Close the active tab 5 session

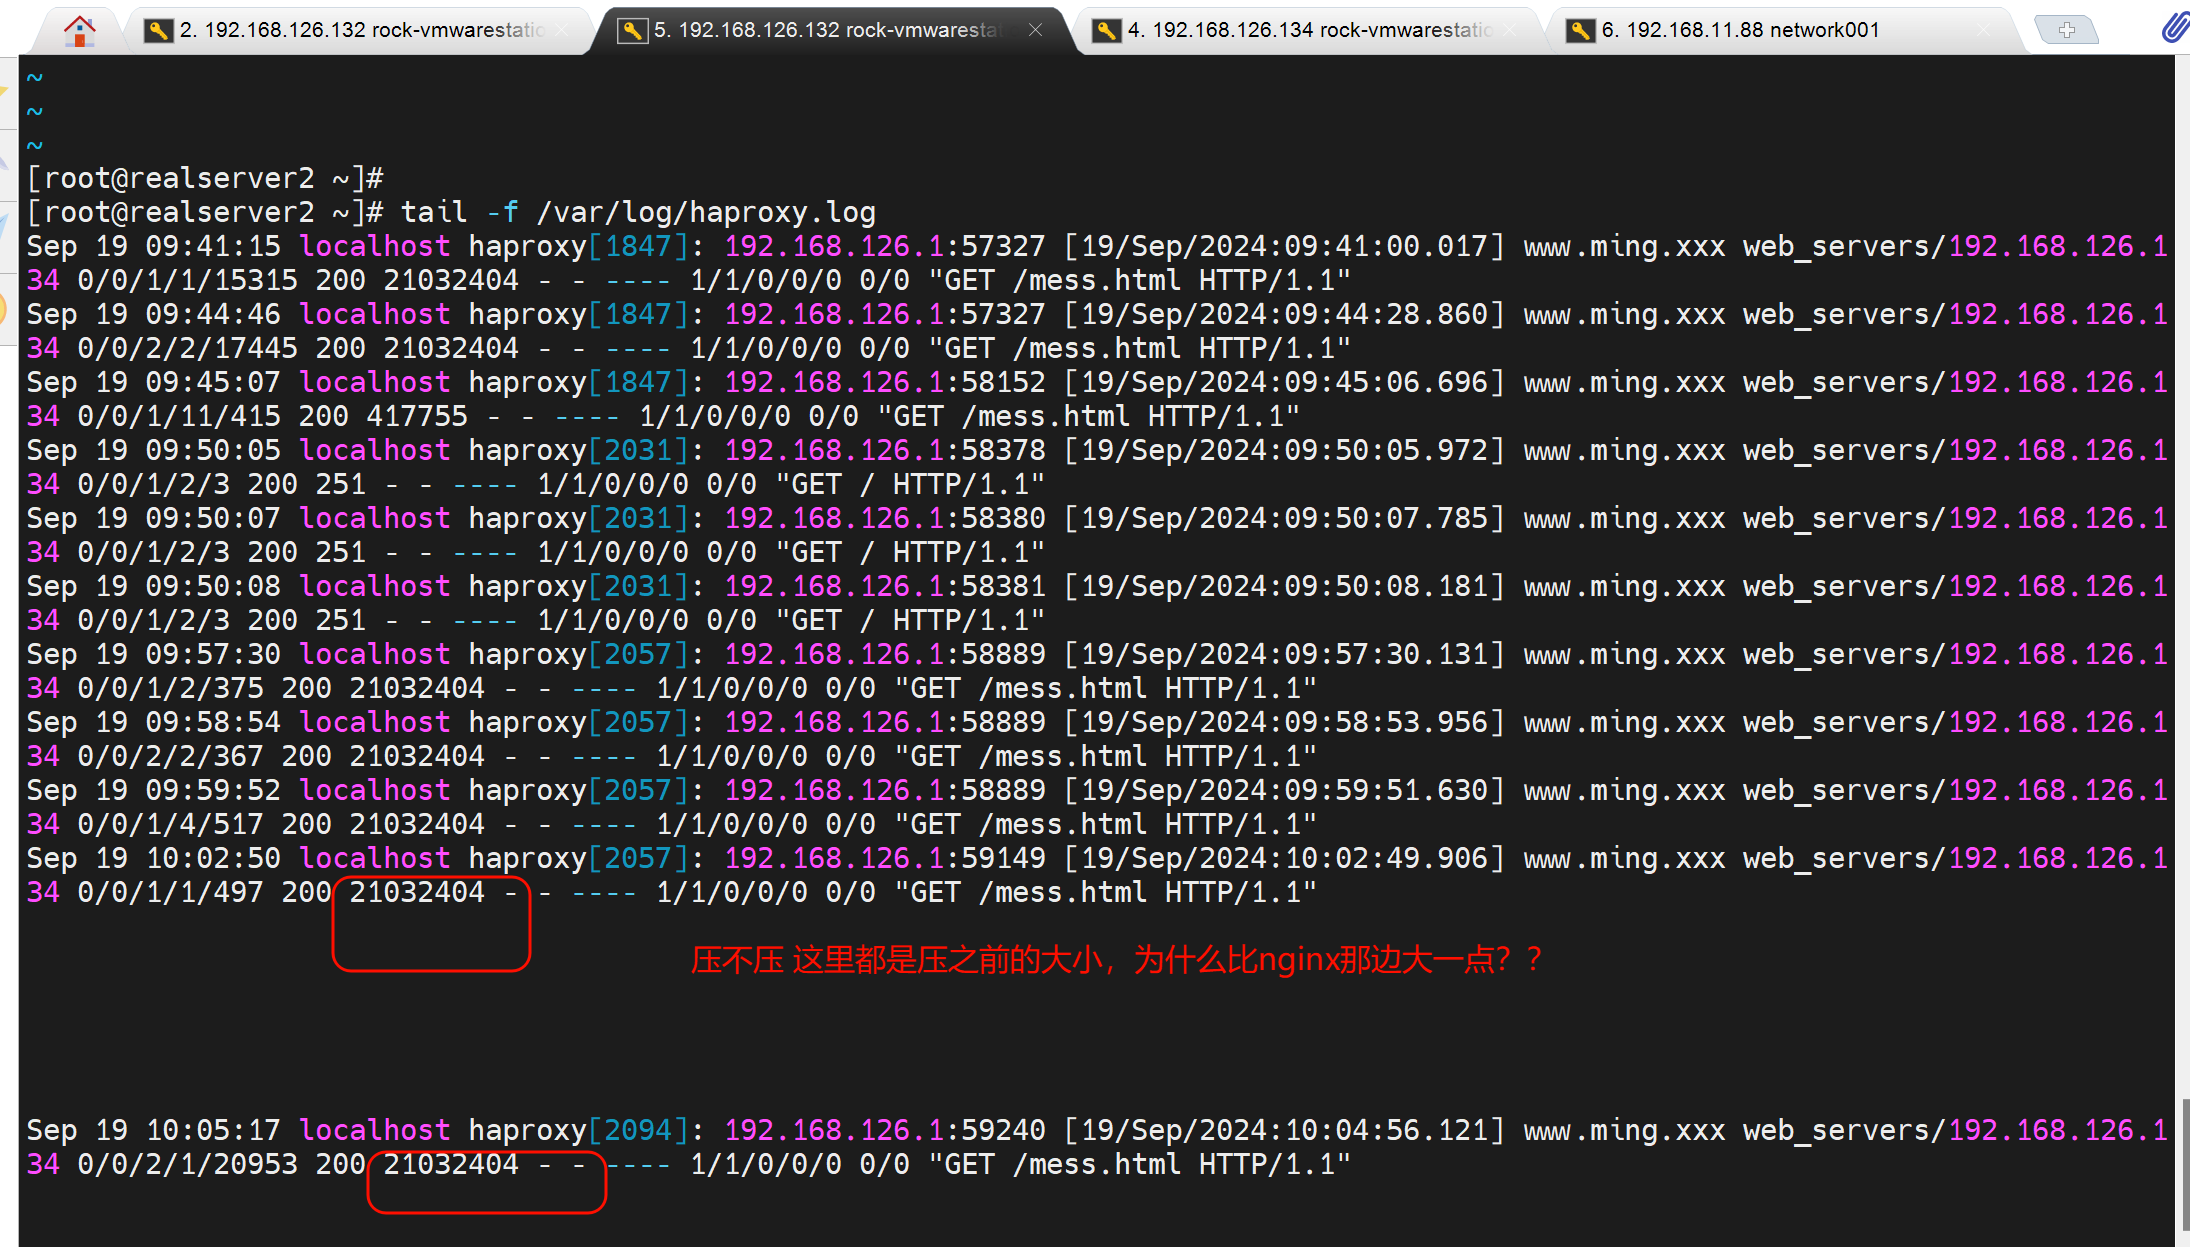click(x=1036, y=30)
